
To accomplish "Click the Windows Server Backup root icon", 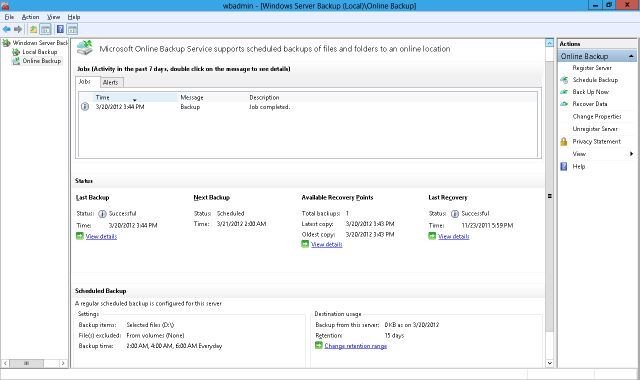I will click(7, 43).
